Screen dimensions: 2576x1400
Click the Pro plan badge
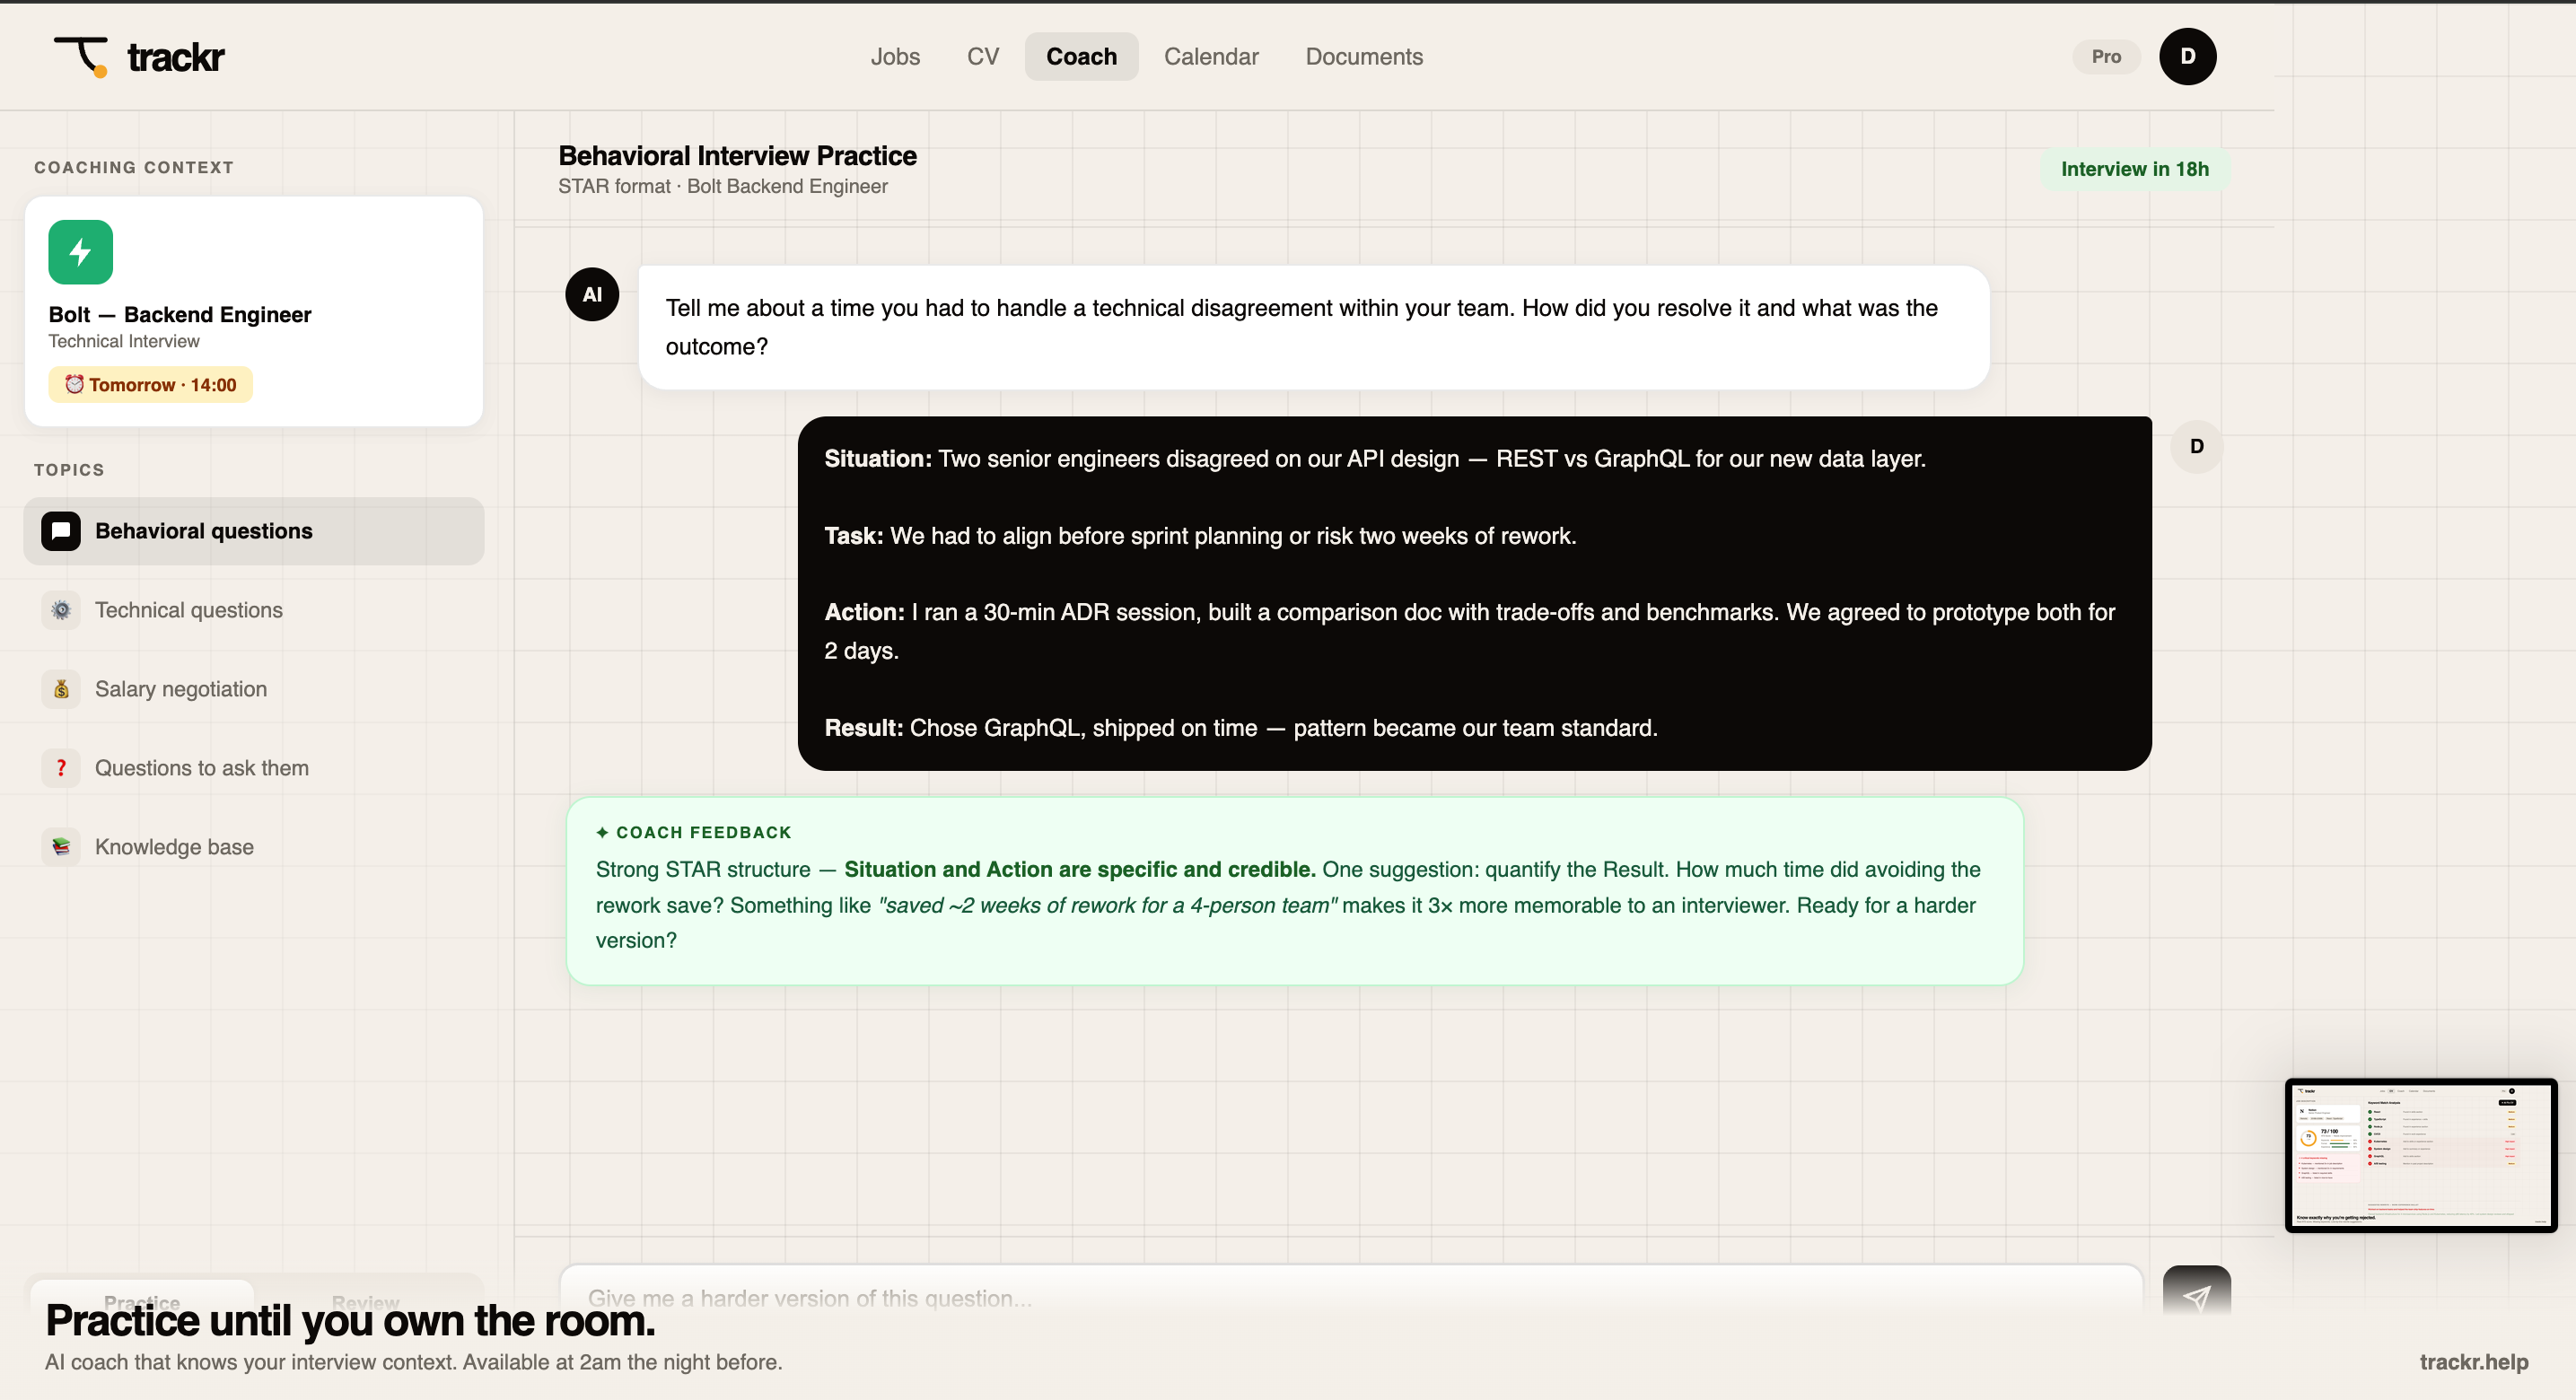pos(2105,56)
